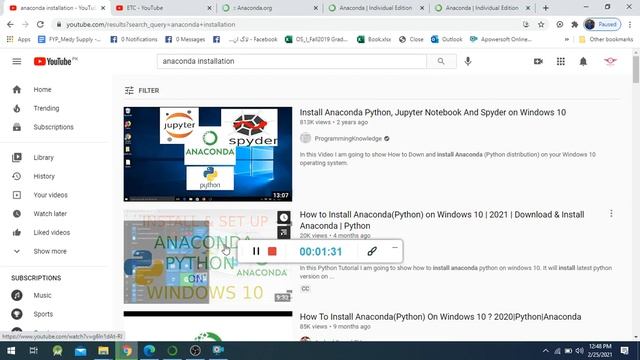The width and height of the screenshot is (640, 360).
Task: Minimize the recorder toolbar
Action: pyautogui.click(x=395, y=247)
